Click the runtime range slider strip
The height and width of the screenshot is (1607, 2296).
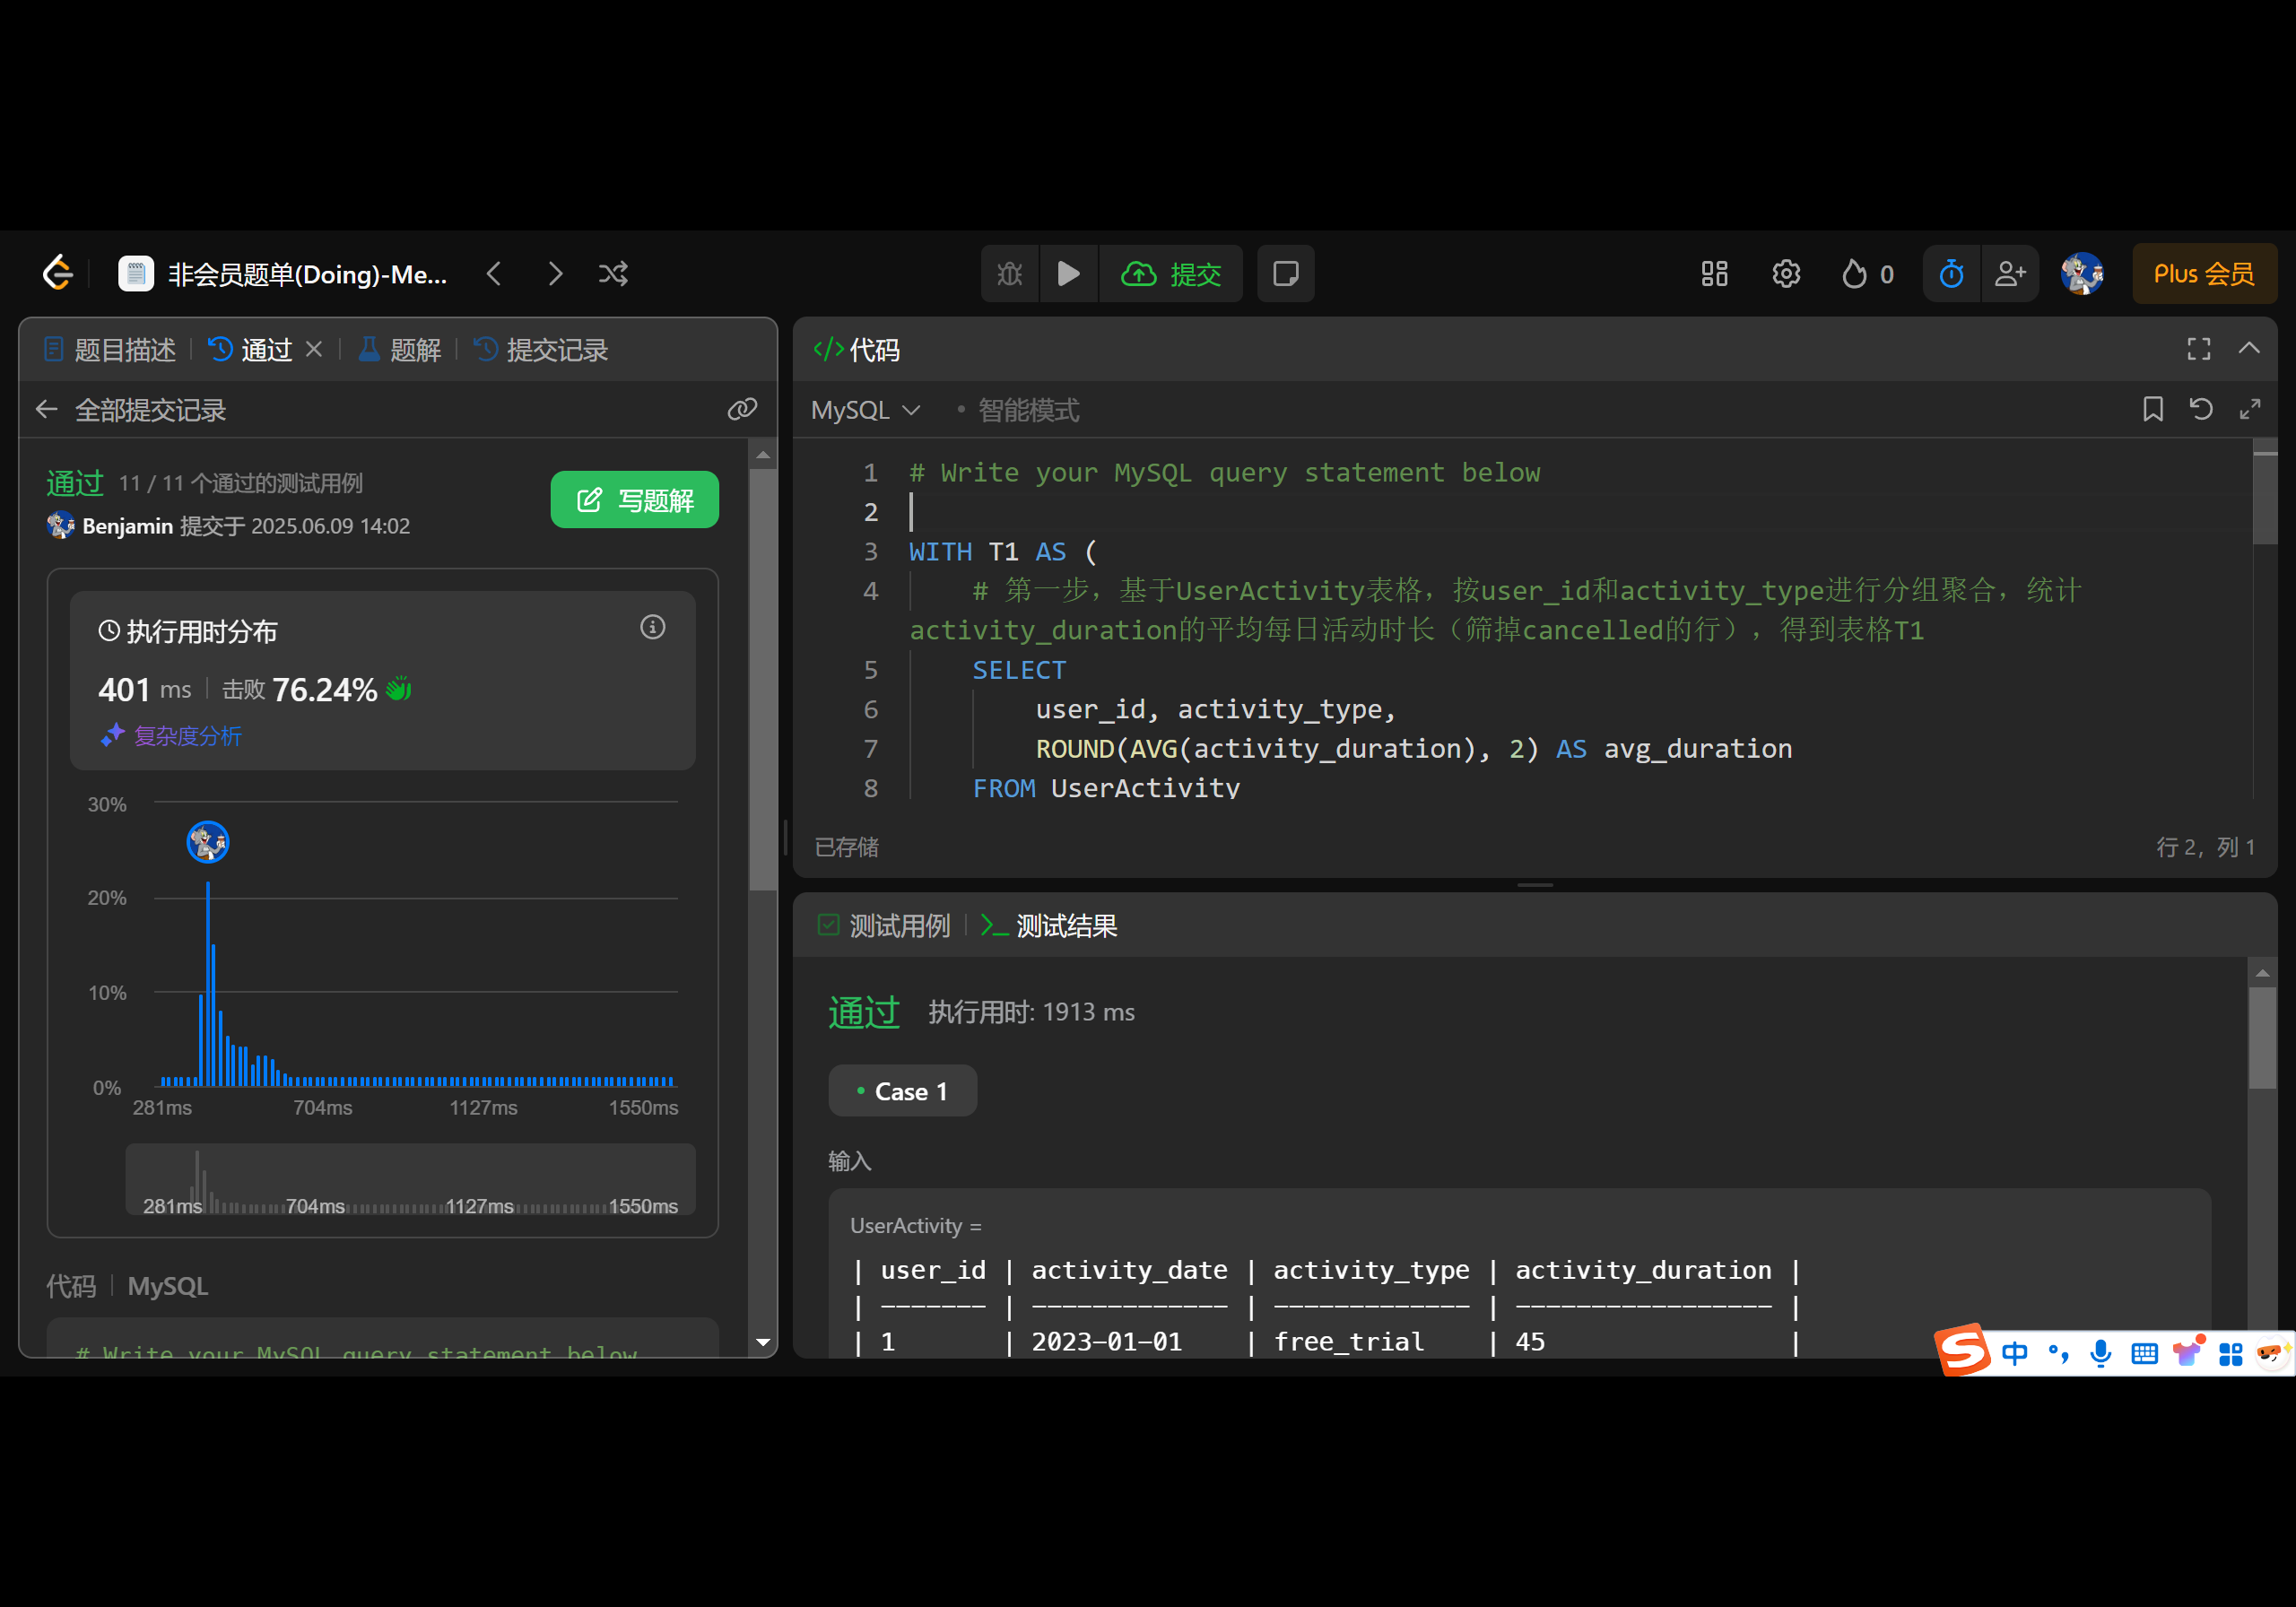410,1180
